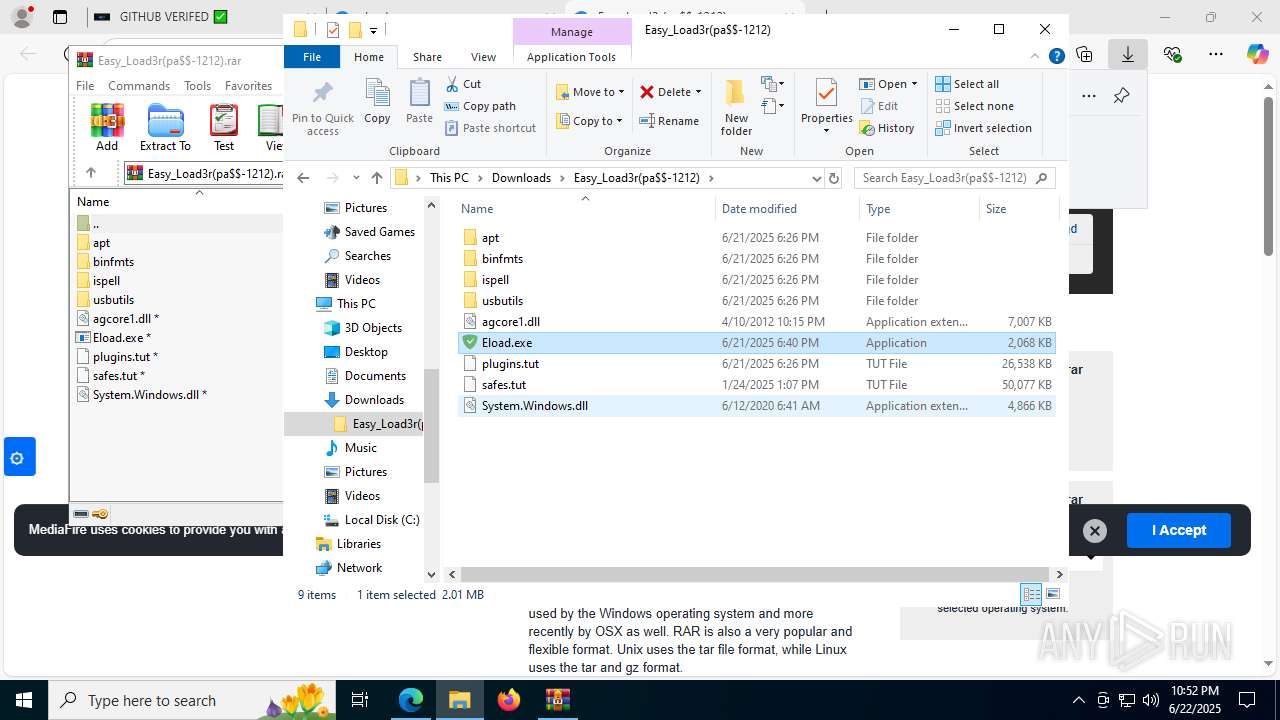Open Firefox from the taskbar

pyautogui.click(x=509, y=700)
